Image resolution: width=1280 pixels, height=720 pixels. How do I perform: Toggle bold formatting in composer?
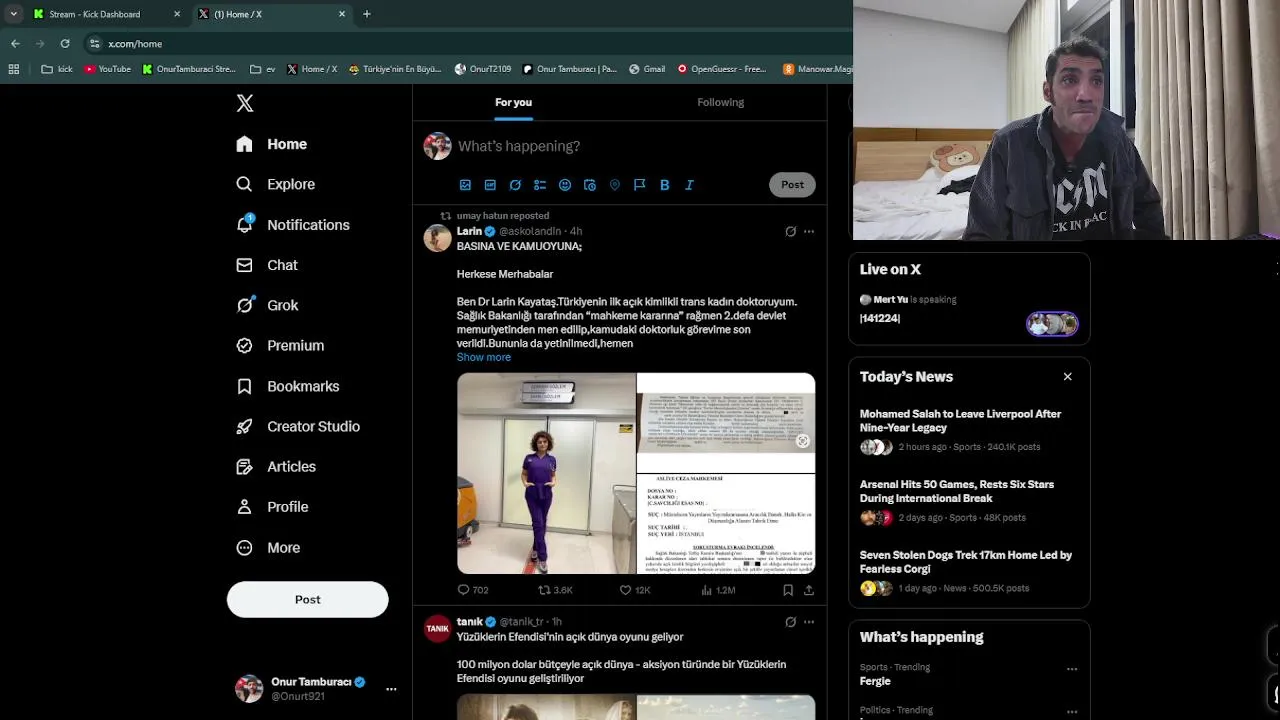pos(664,185)
